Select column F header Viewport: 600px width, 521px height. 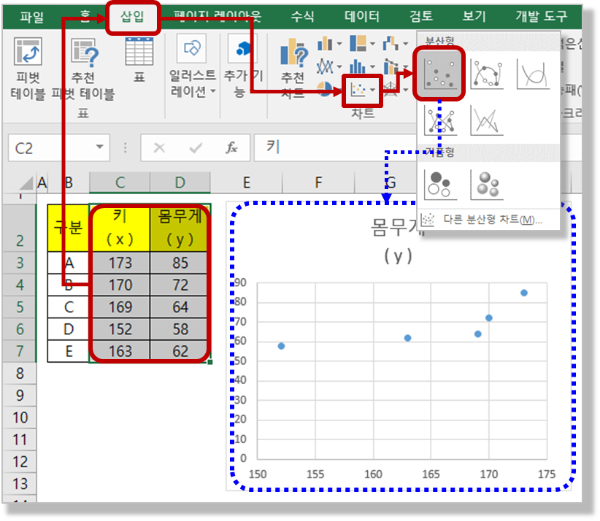tap(318, 182)
